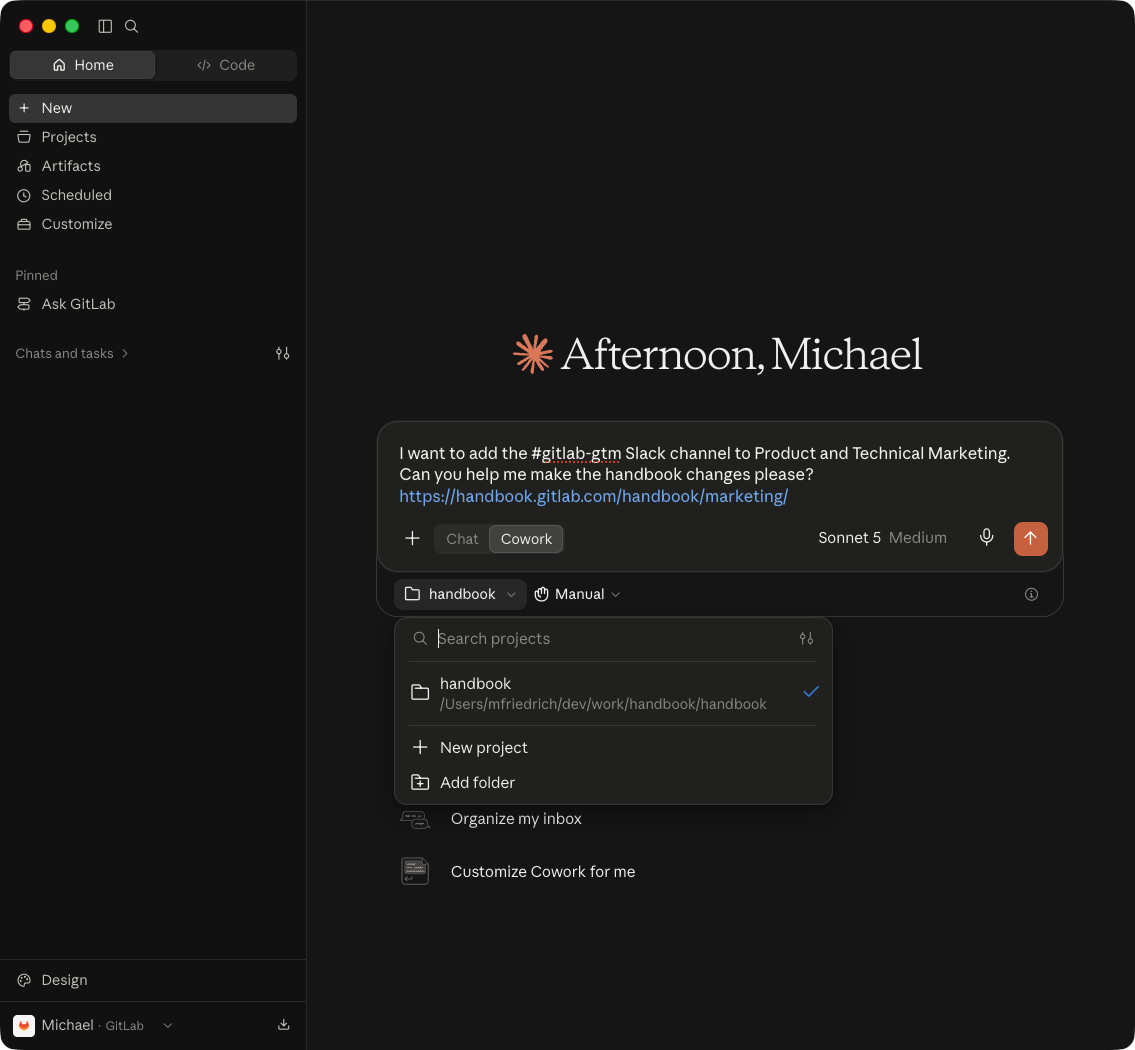Choose the Organize my inbox suggestion
1135x1050 pixels.
515,818
